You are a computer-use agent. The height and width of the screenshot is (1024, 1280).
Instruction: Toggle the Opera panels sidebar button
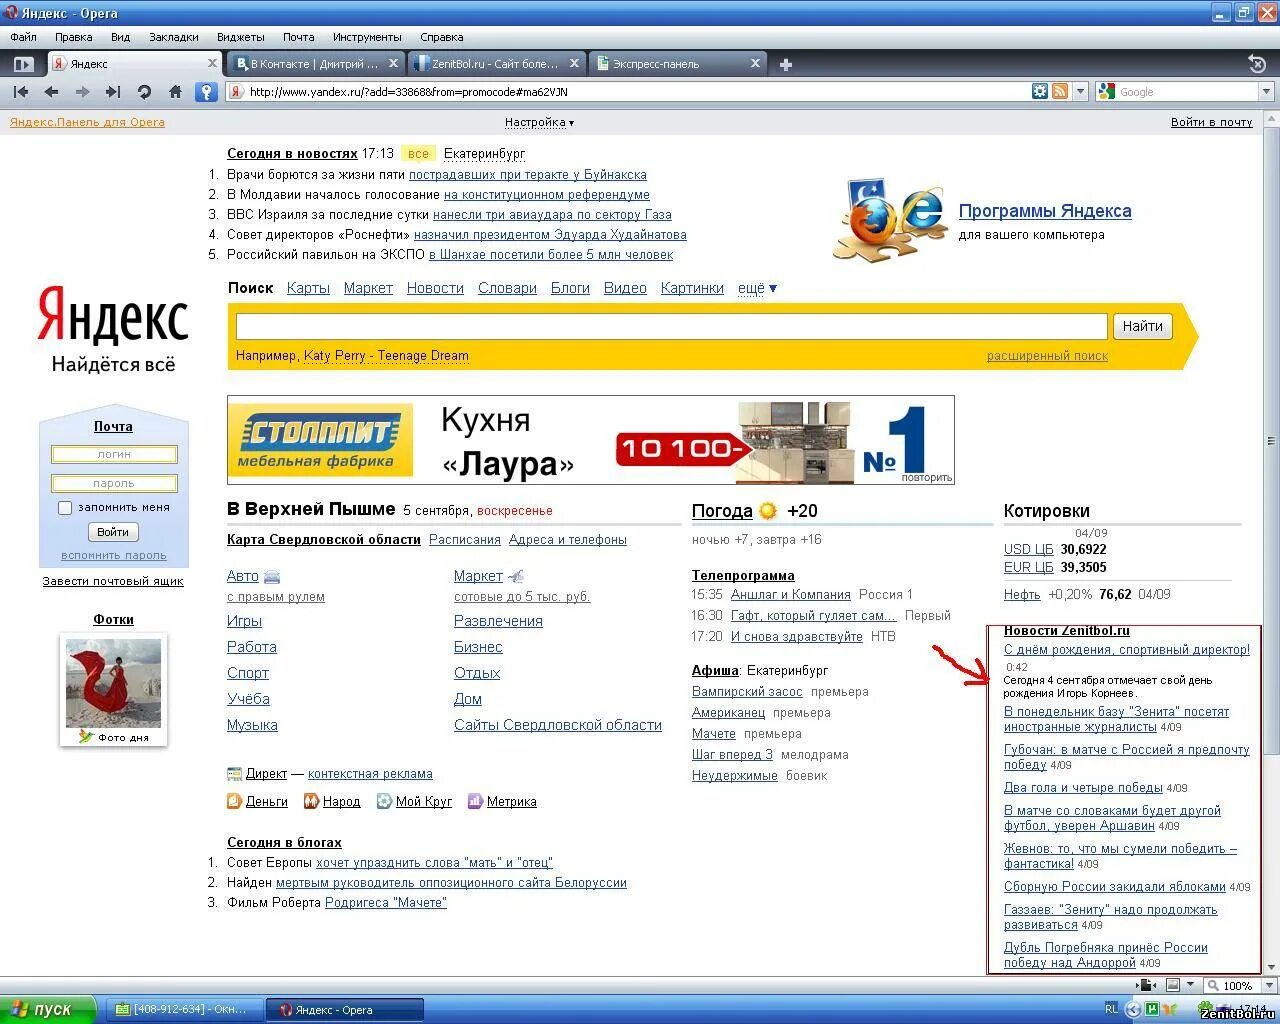22,64
